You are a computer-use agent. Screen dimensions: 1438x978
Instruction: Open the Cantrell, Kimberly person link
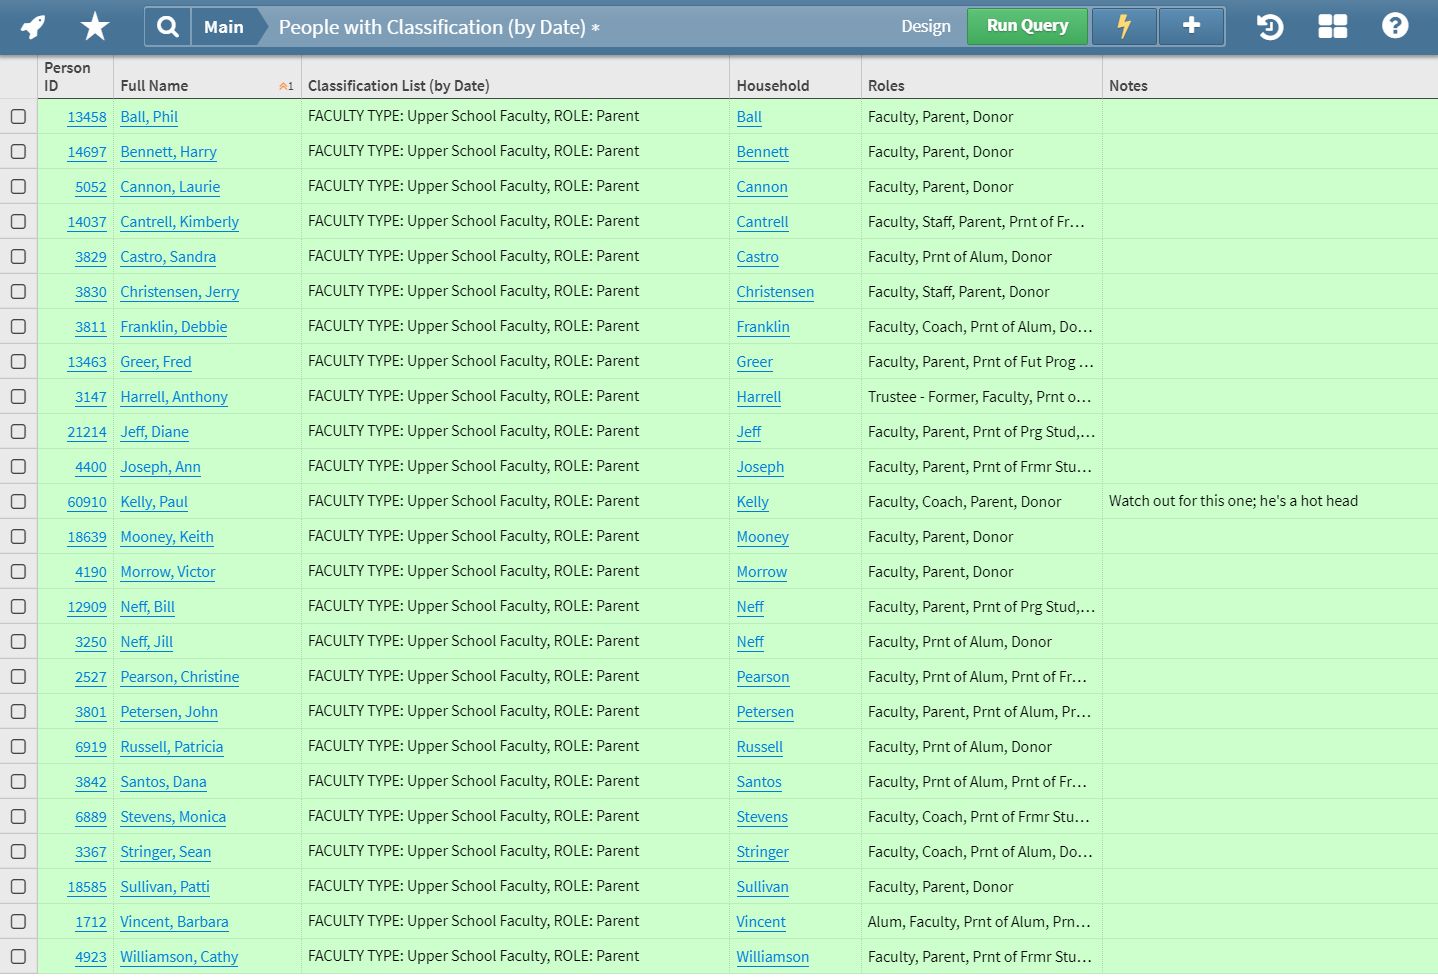pyautogui.click(x=179, y=222)
